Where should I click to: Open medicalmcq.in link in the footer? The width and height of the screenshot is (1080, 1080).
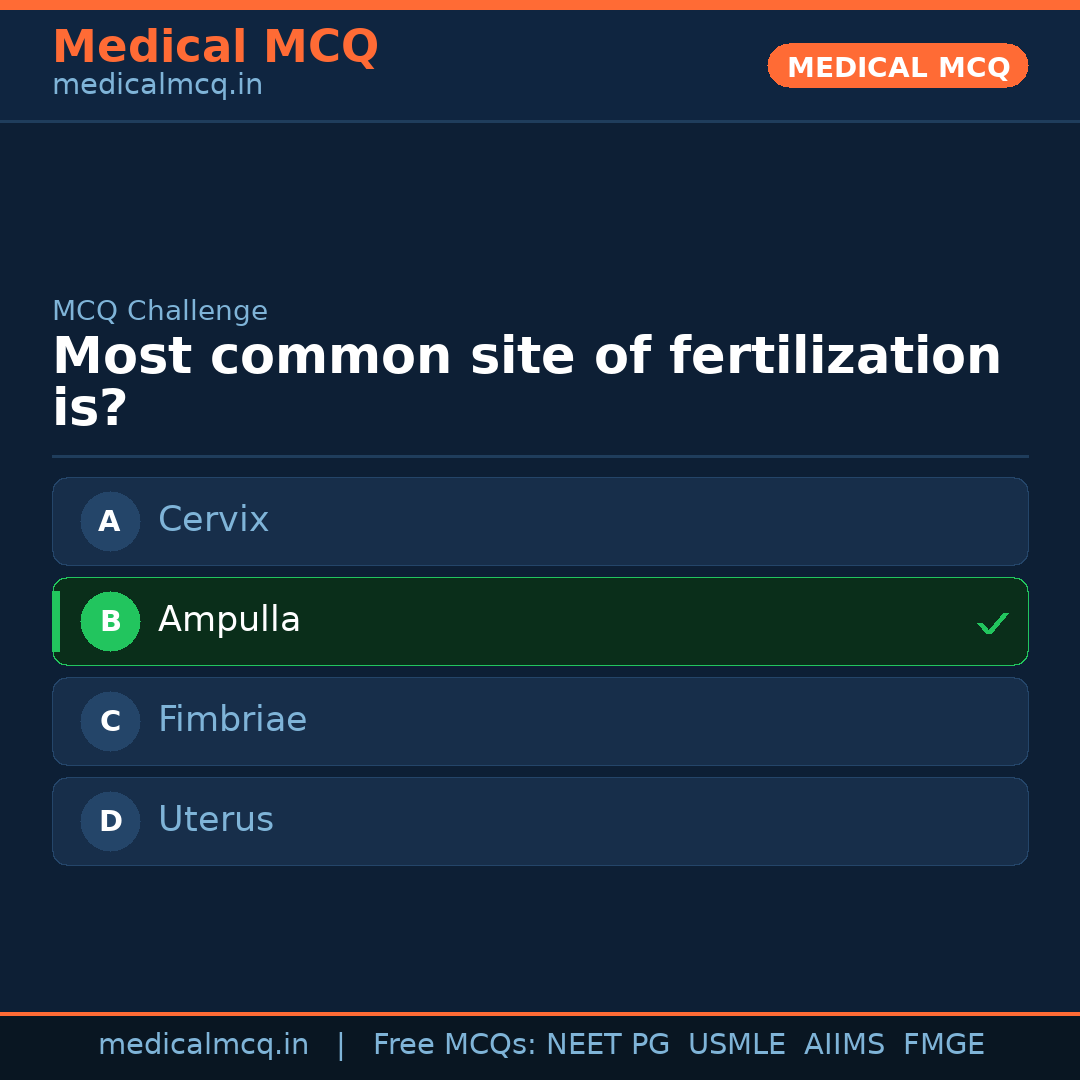203,1045
